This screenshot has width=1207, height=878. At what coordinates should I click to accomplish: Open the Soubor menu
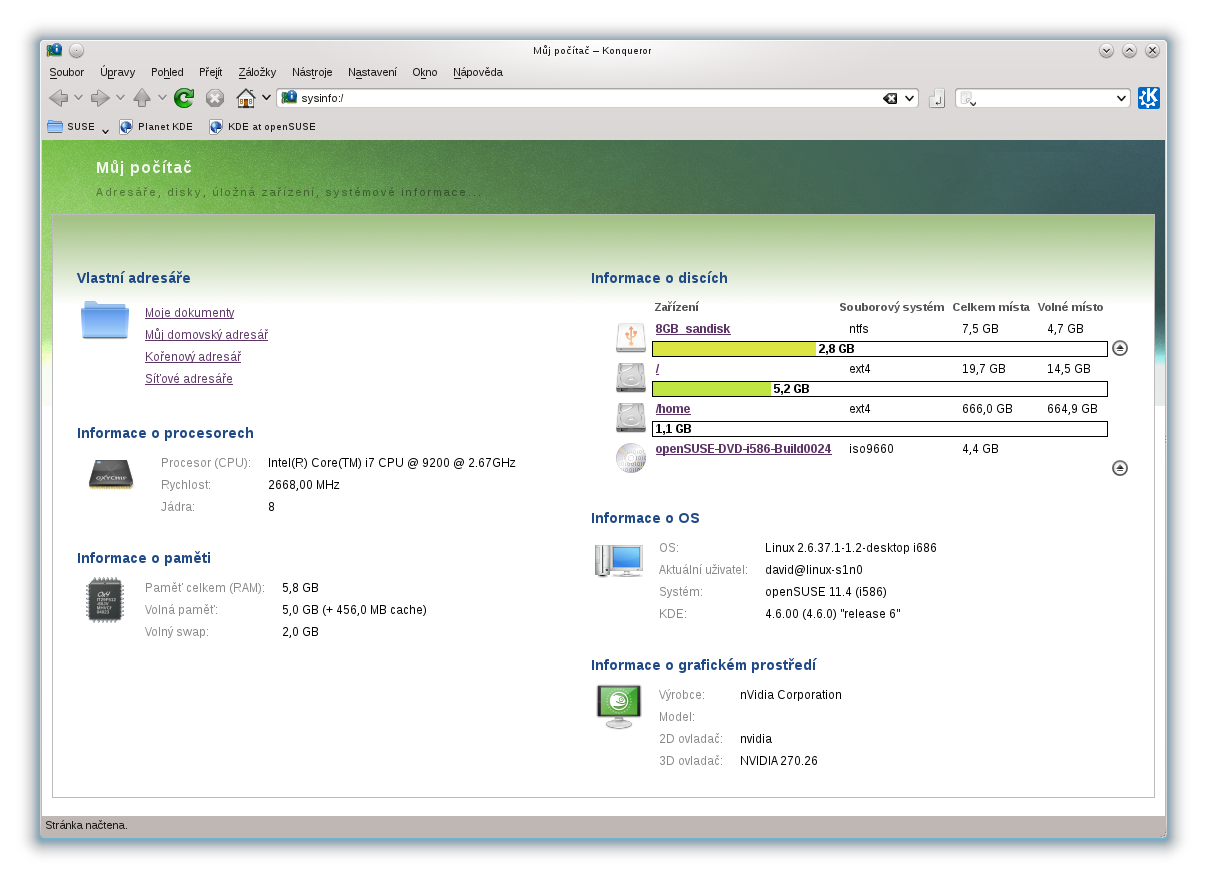click(x=67, y=72)
